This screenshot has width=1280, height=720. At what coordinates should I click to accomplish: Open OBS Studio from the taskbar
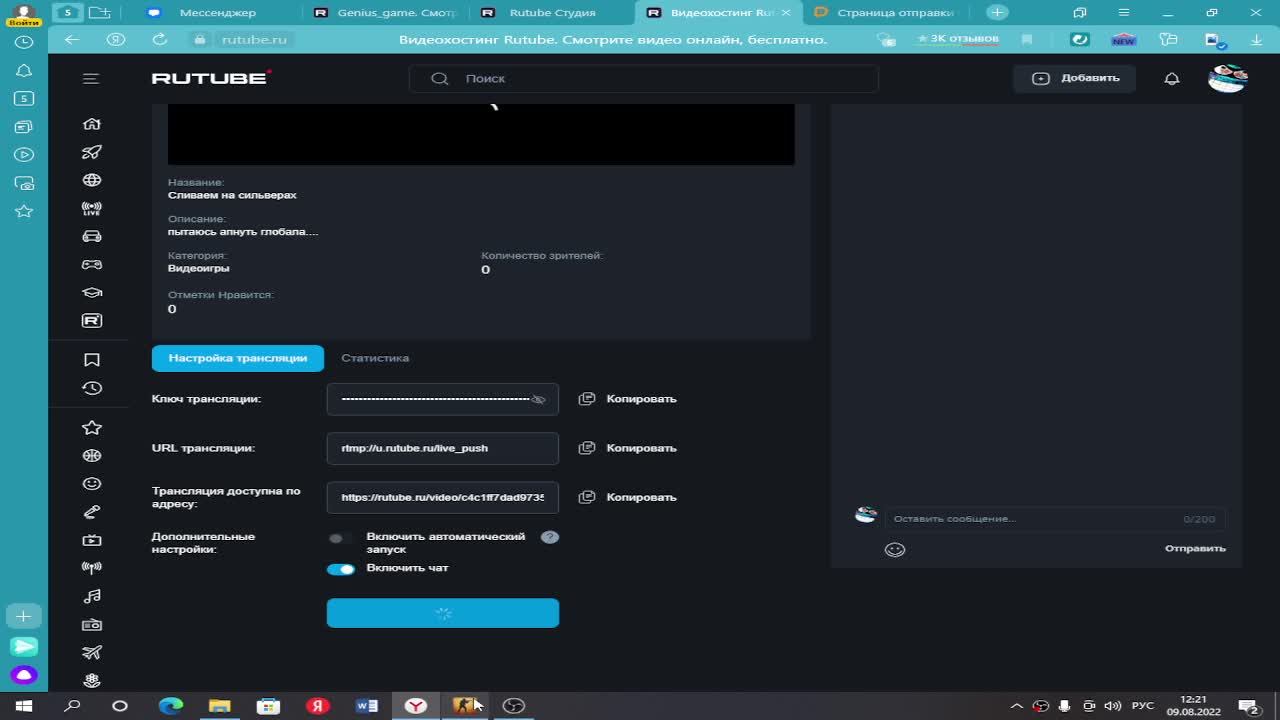[514, 706]
